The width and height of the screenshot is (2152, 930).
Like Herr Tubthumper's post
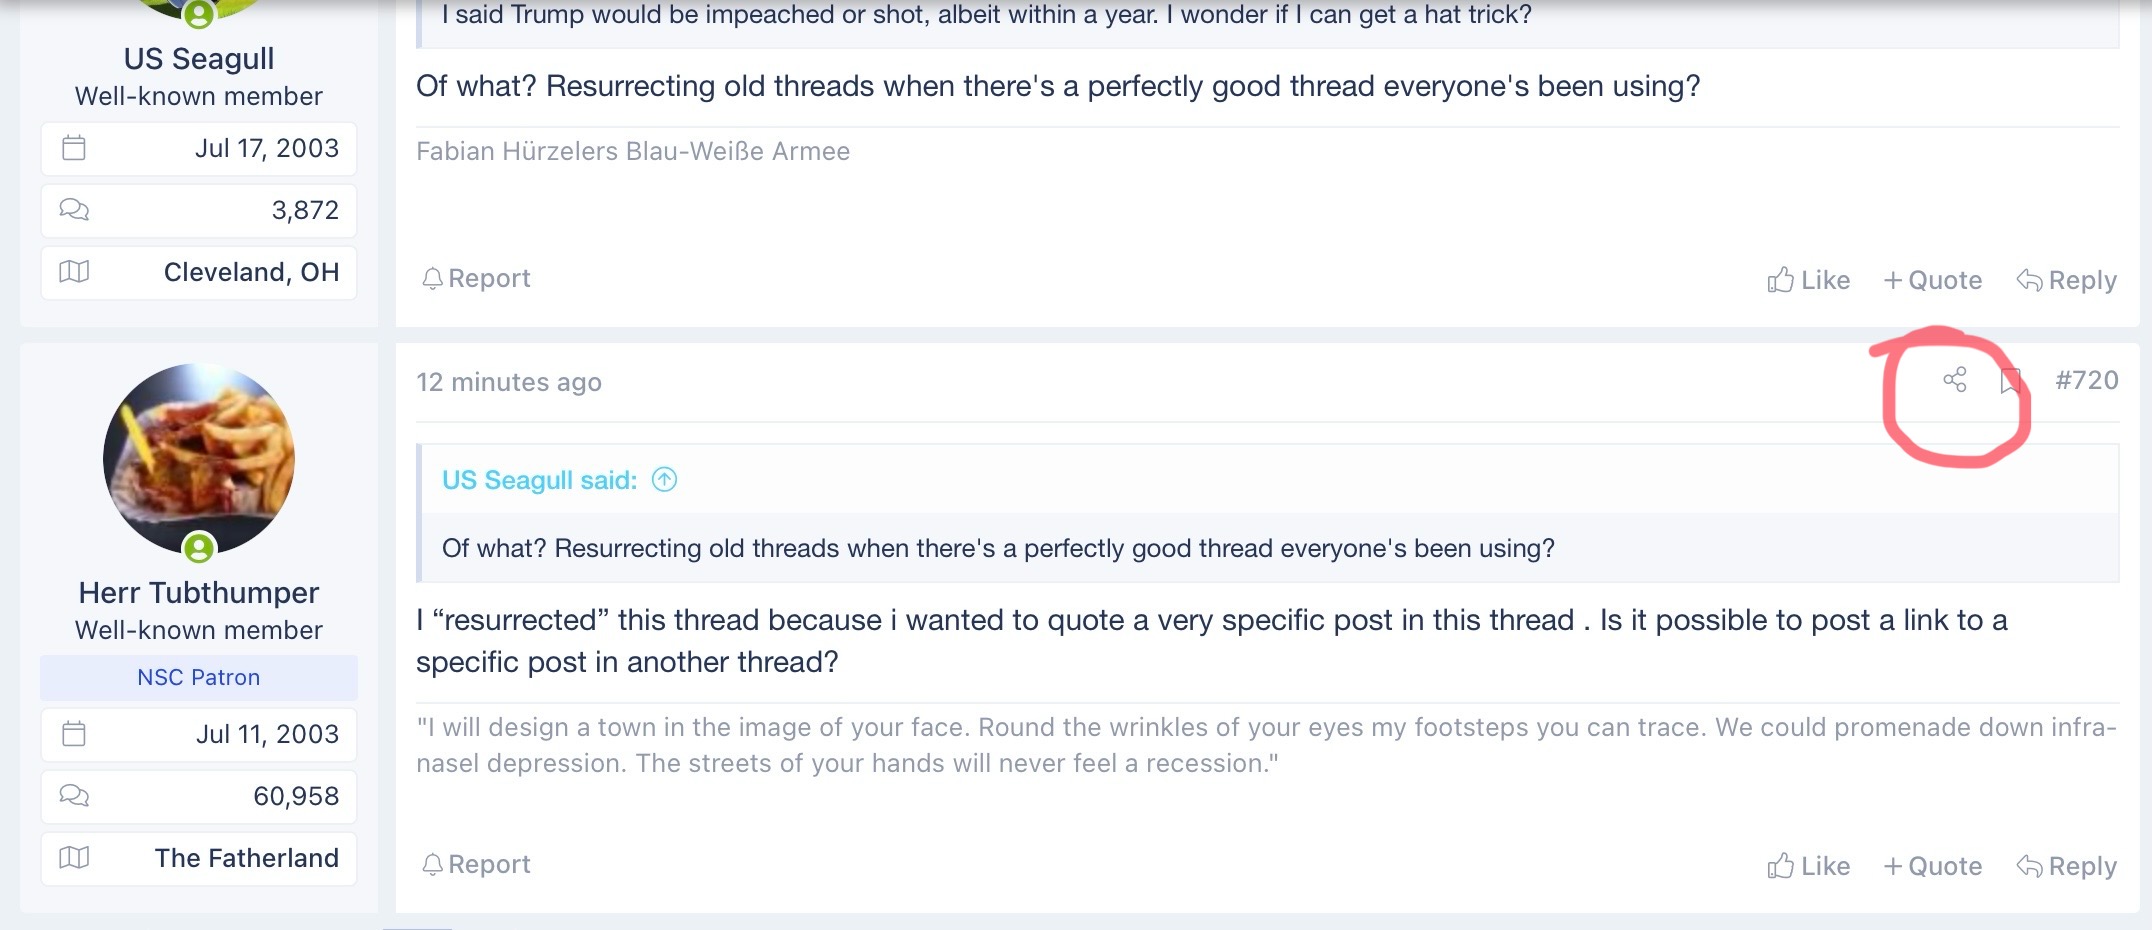pyautogui.click(x=1808, y=866)
